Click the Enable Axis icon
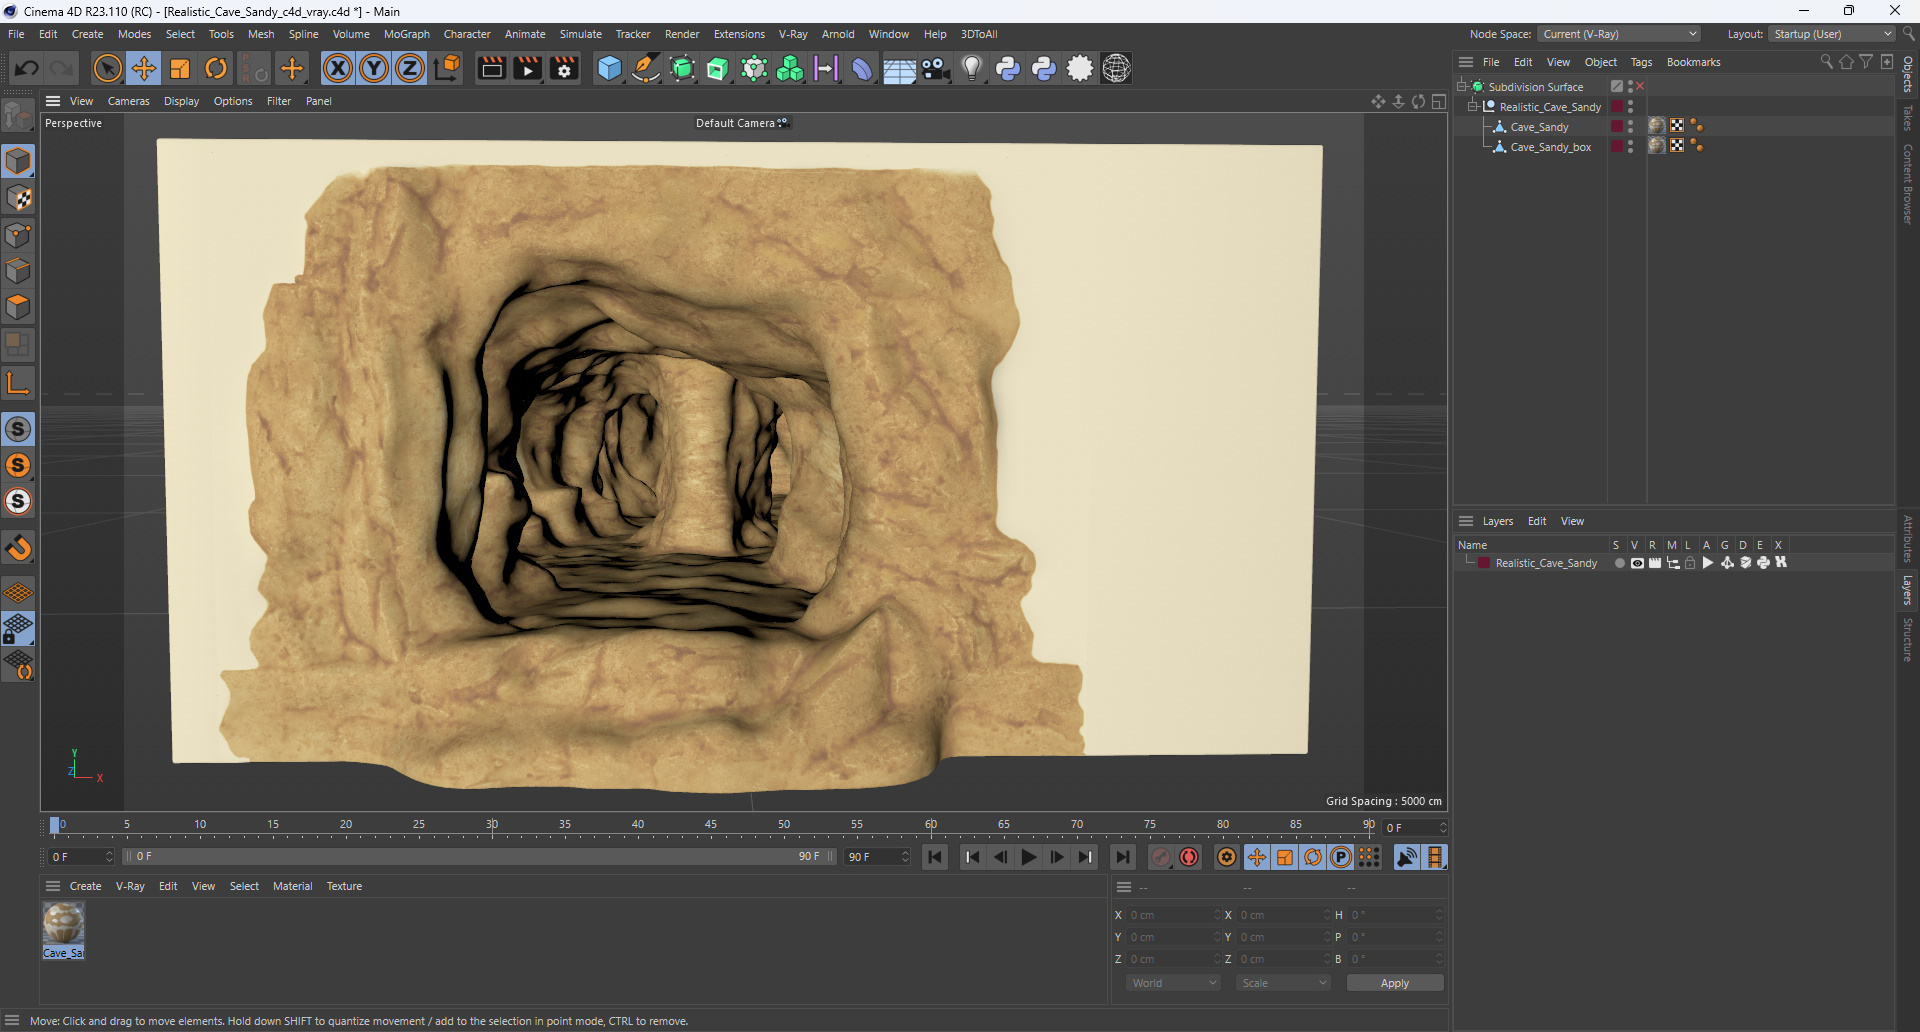This screenshot has height=1032, width=1920. pos(19,382)
